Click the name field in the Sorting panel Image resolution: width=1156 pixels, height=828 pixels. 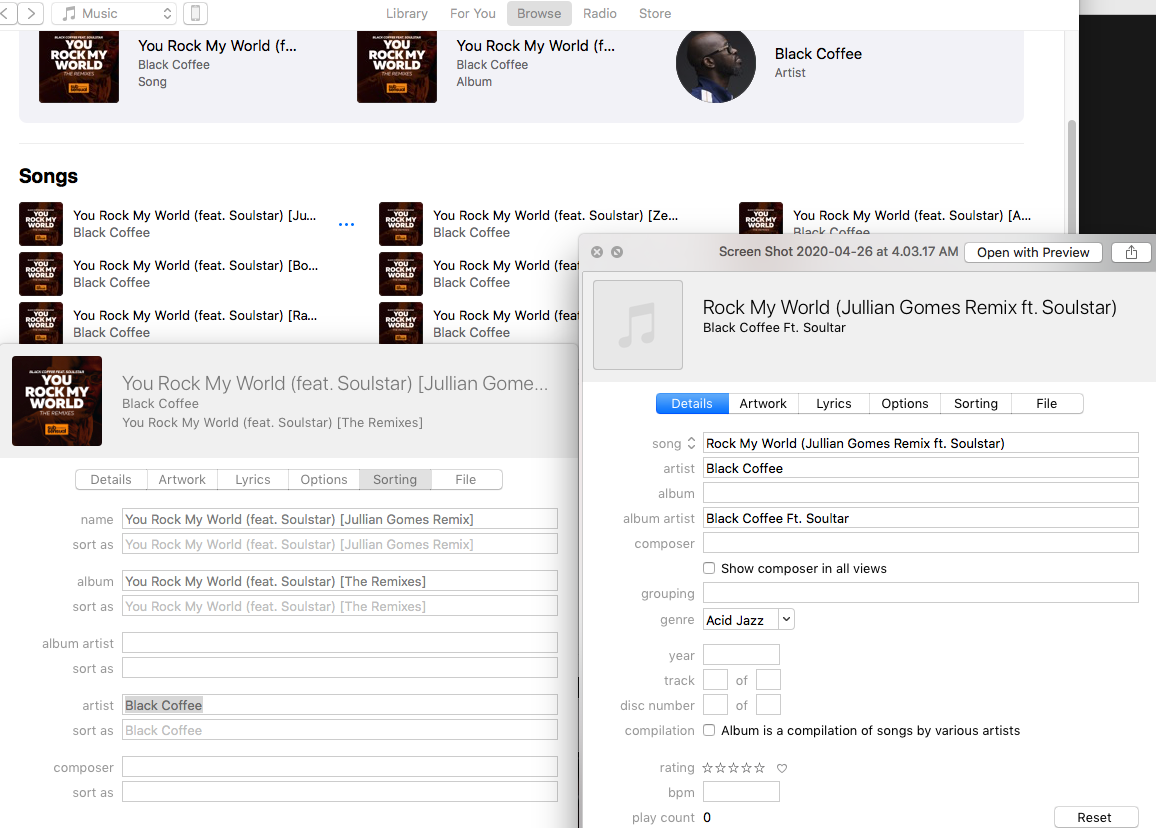click(340, 519)
